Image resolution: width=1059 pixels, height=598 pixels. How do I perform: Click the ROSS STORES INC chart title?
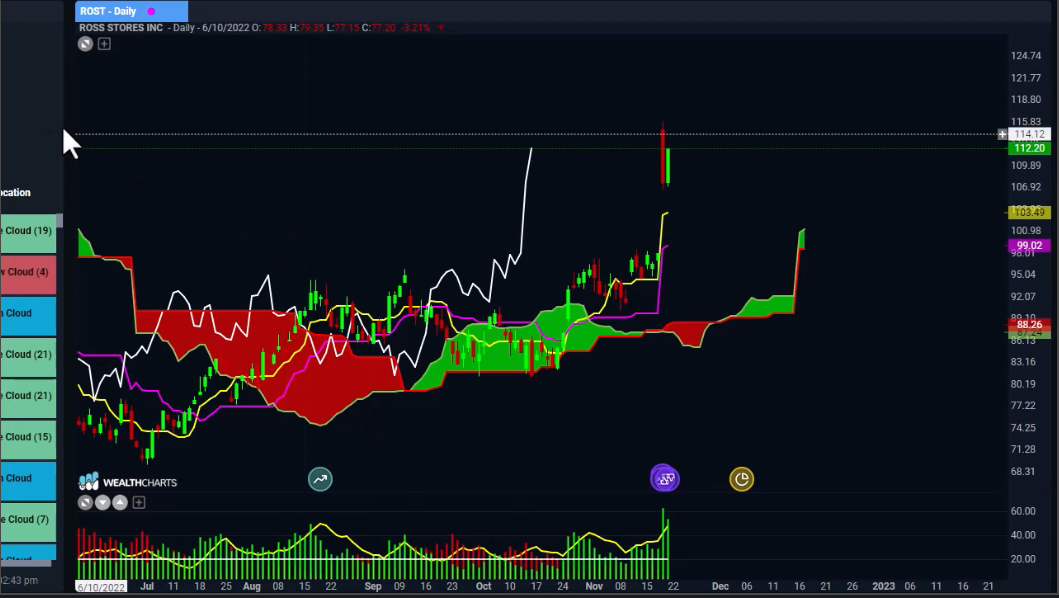tap(121, 28)
